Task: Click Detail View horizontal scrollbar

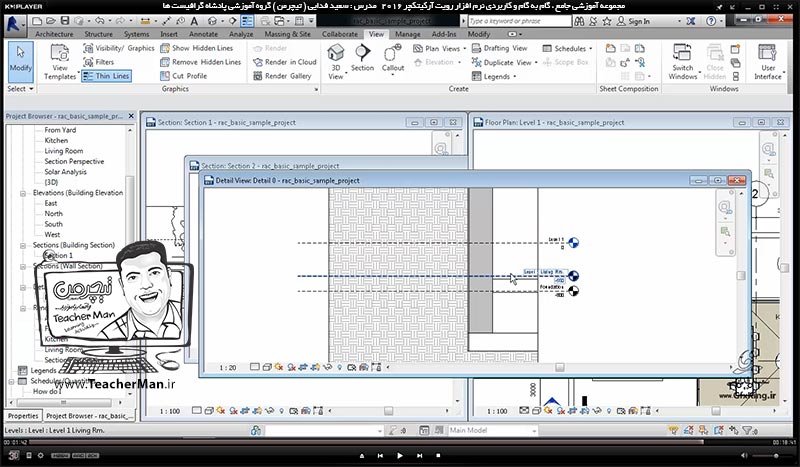Action: click(560, 367)
